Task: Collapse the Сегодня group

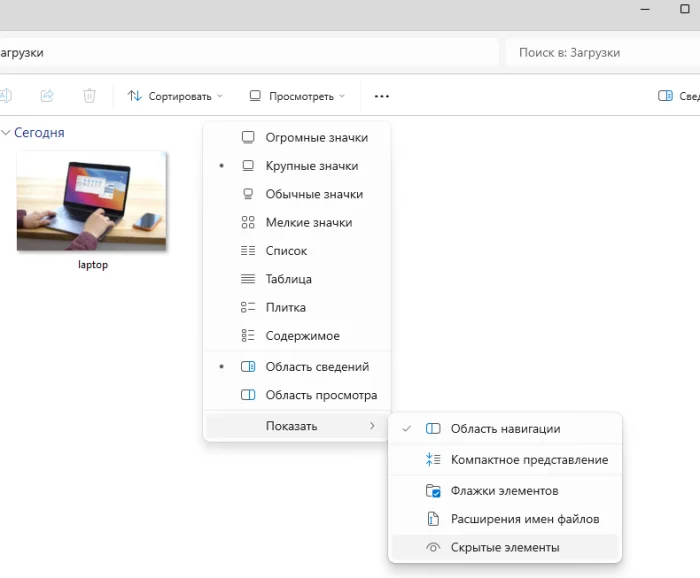Action: click(6, 133)
